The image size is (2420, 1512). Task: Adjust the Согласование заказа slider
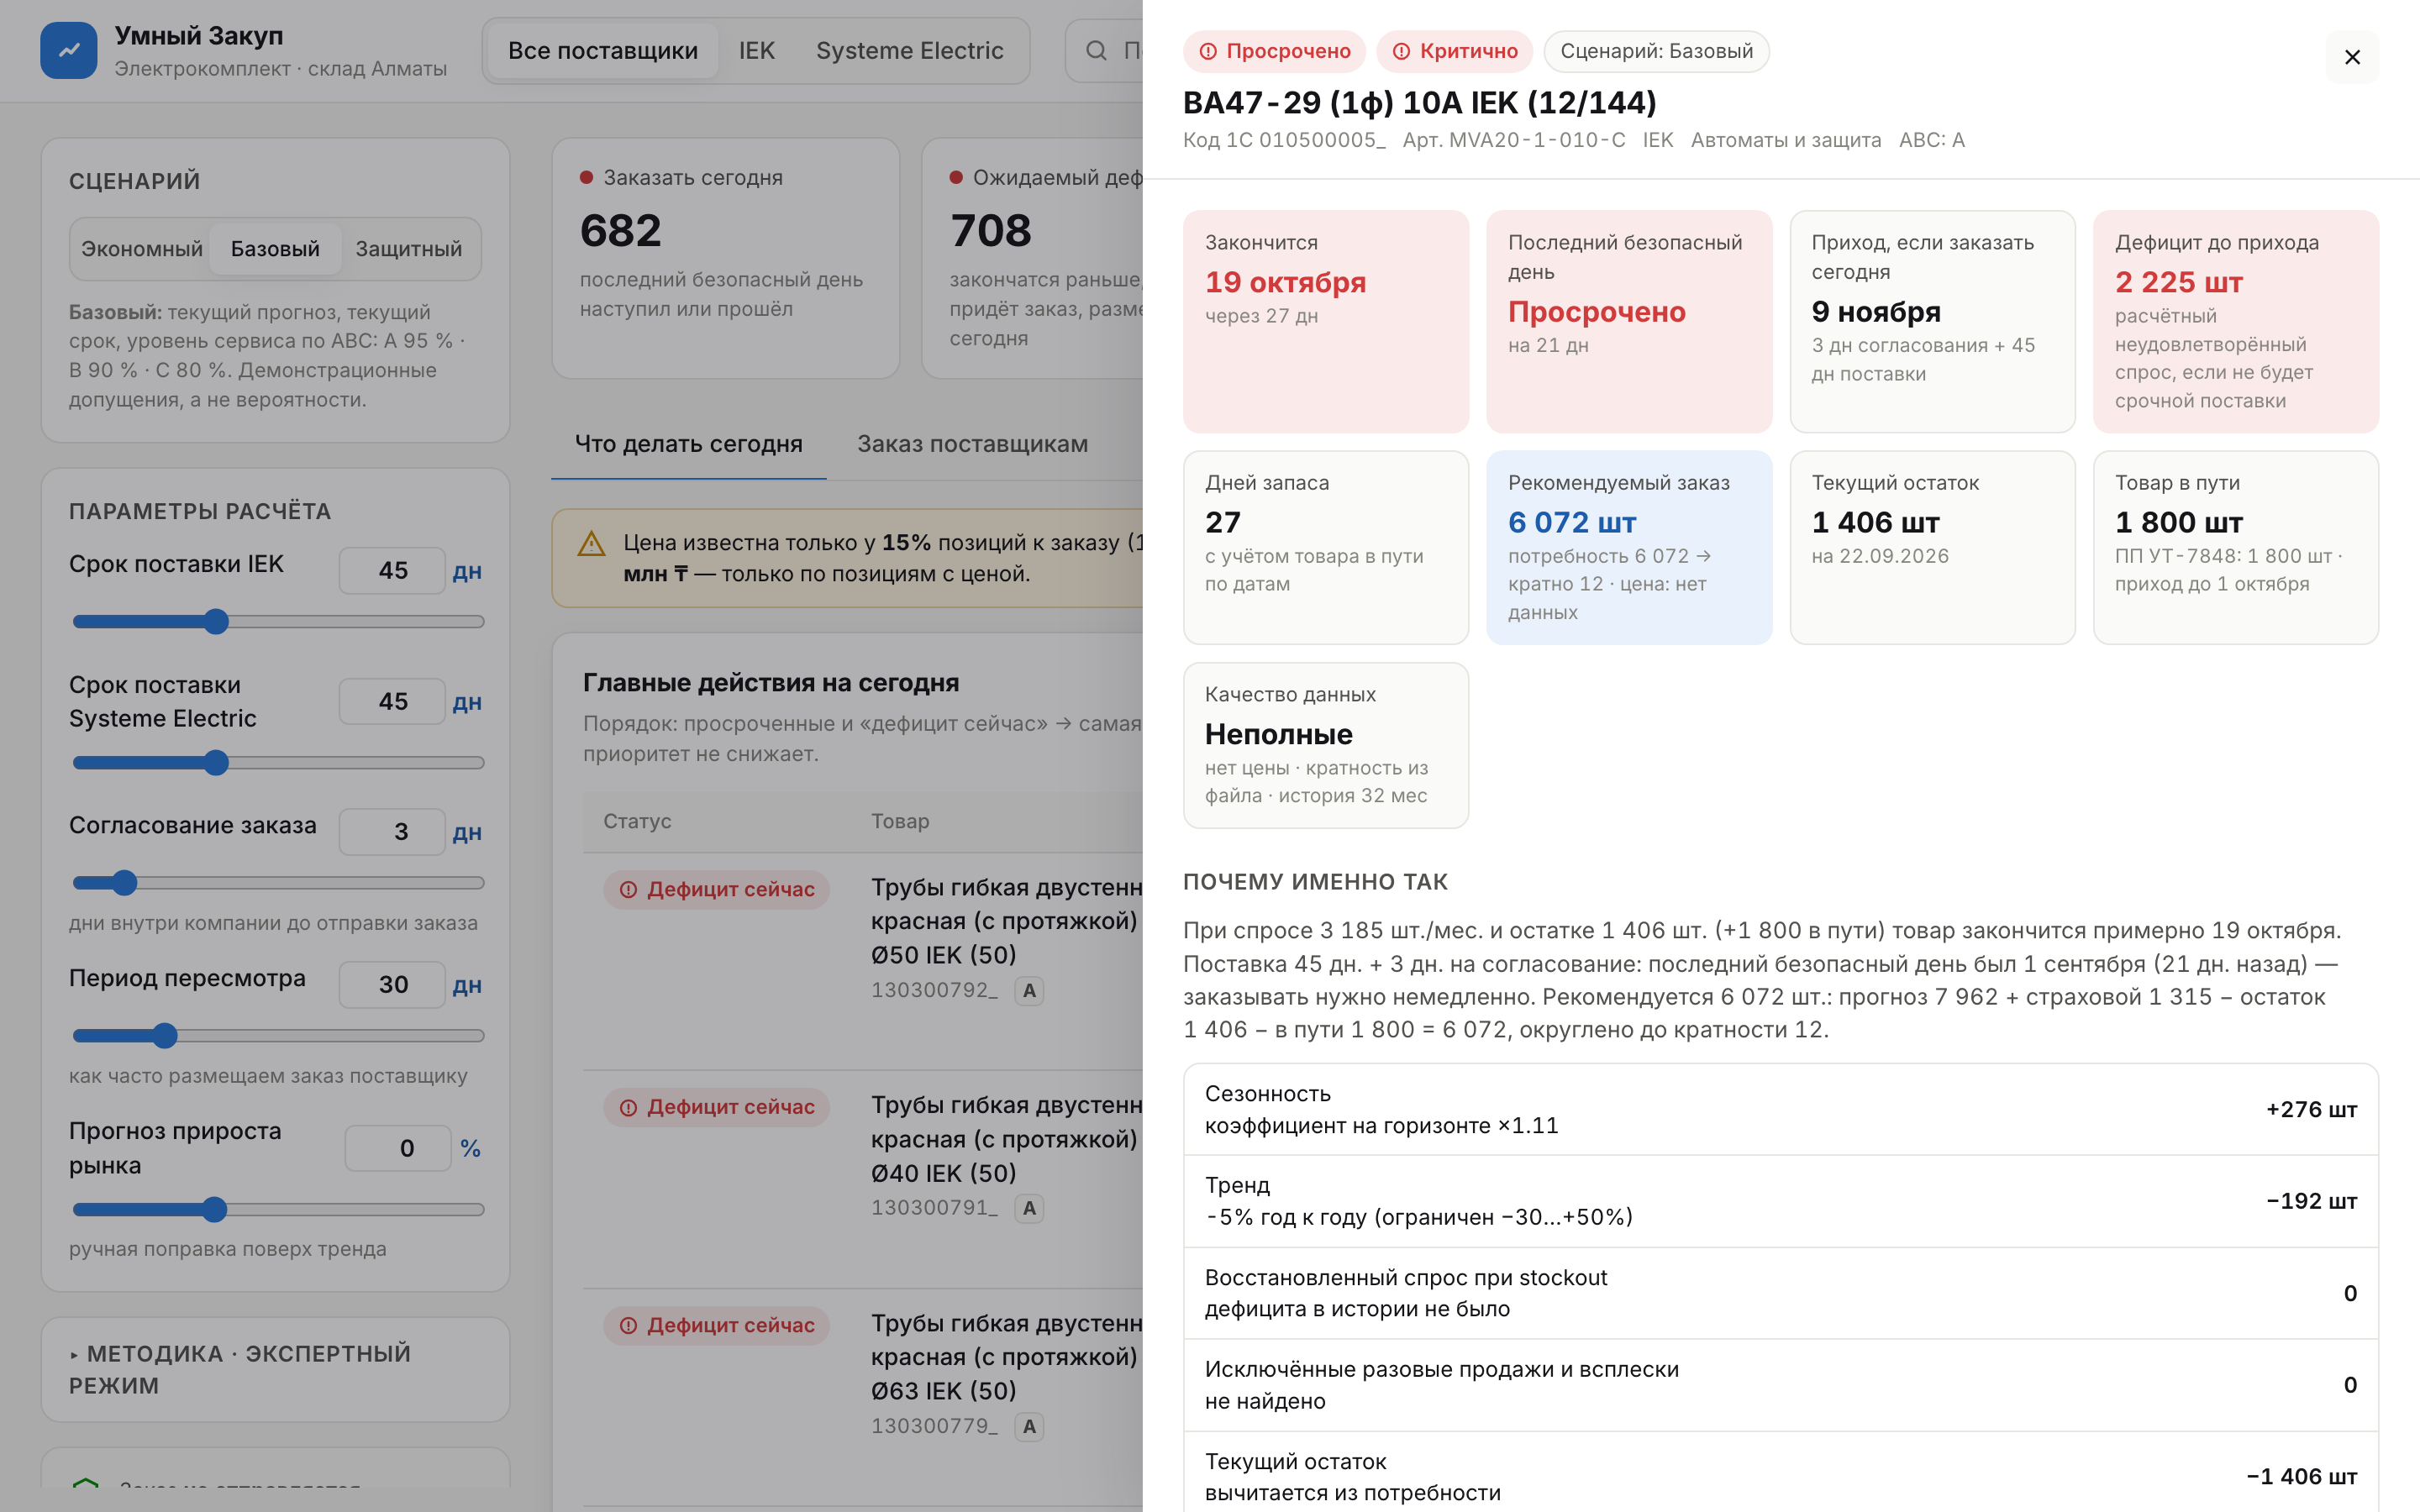click(x=278, y=882)
